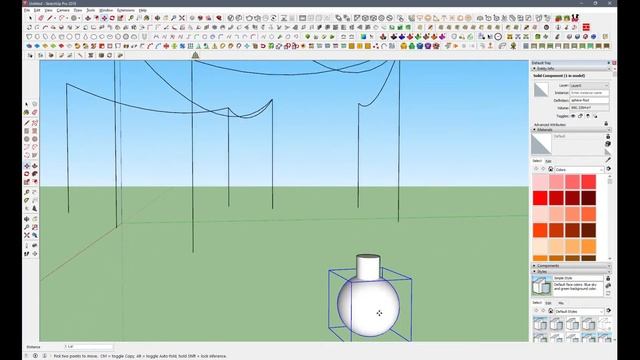This screenshot has height=360, width=640.
Task: Activate the Orbit tool in left palette
Action: click(x=27, y=219)
